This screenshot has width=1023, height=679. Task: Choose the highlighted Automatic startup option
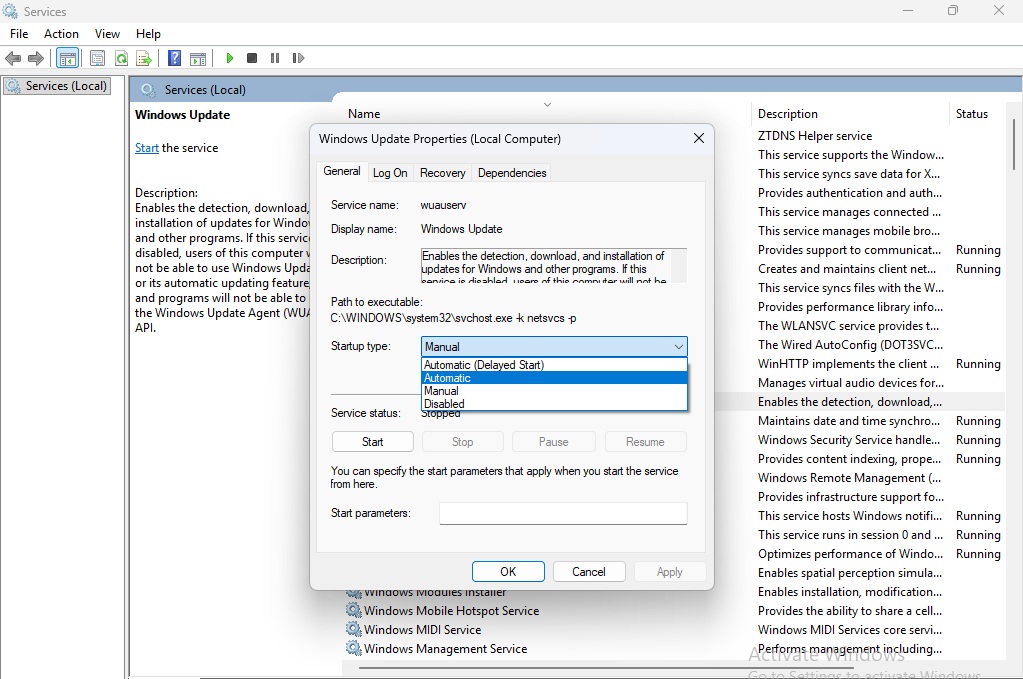click(x=555, y=378)
